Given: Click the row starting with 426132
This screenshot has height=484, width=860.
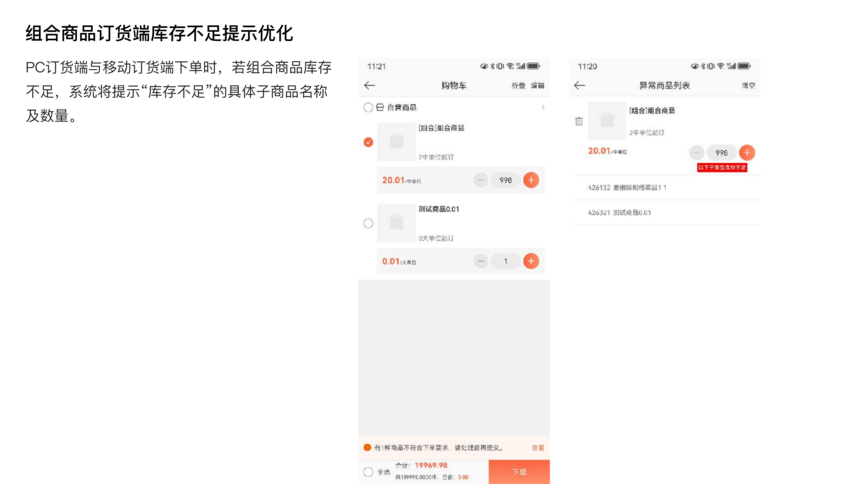Looking at the screenshot, I should [x=666, y=188].
